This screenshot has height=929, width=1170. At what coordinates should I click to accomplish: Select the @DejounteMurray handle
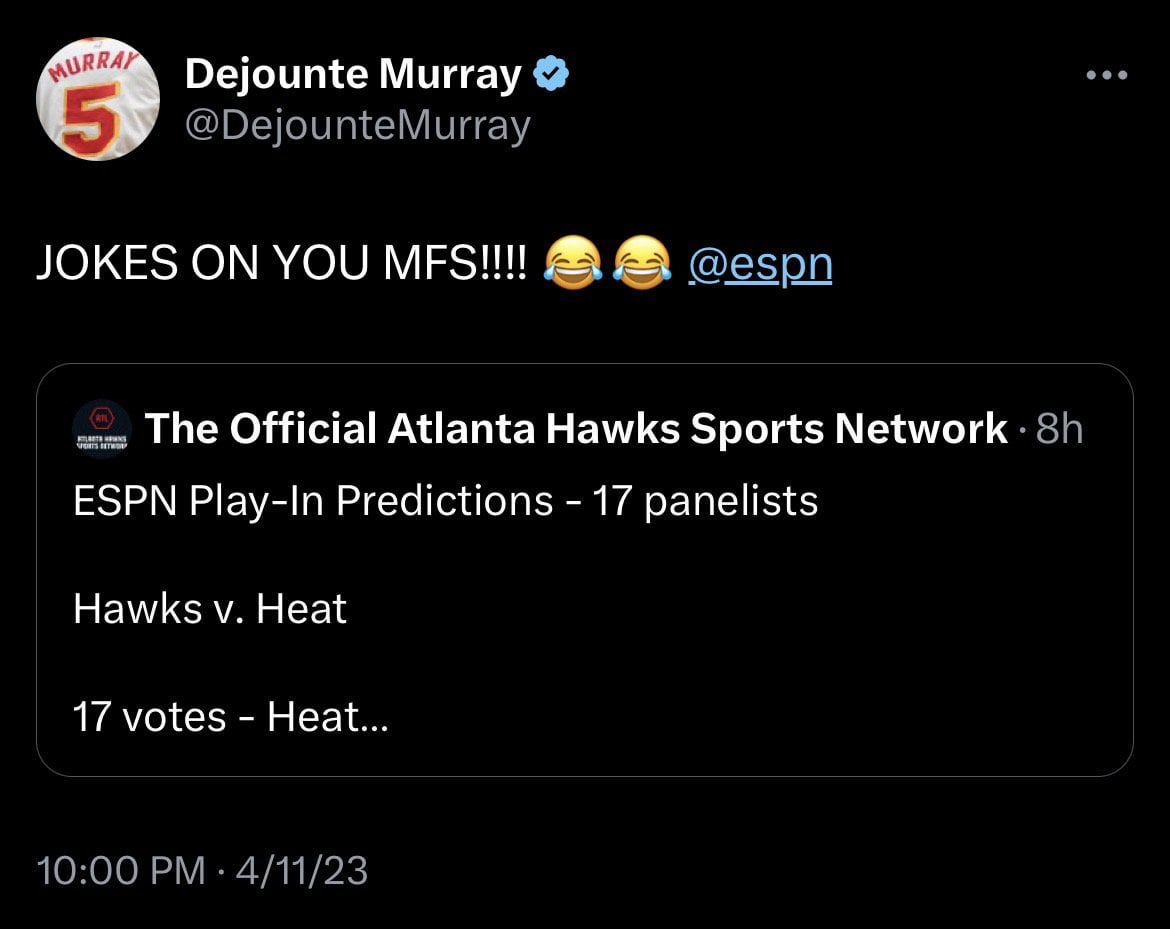coord(358,126)
